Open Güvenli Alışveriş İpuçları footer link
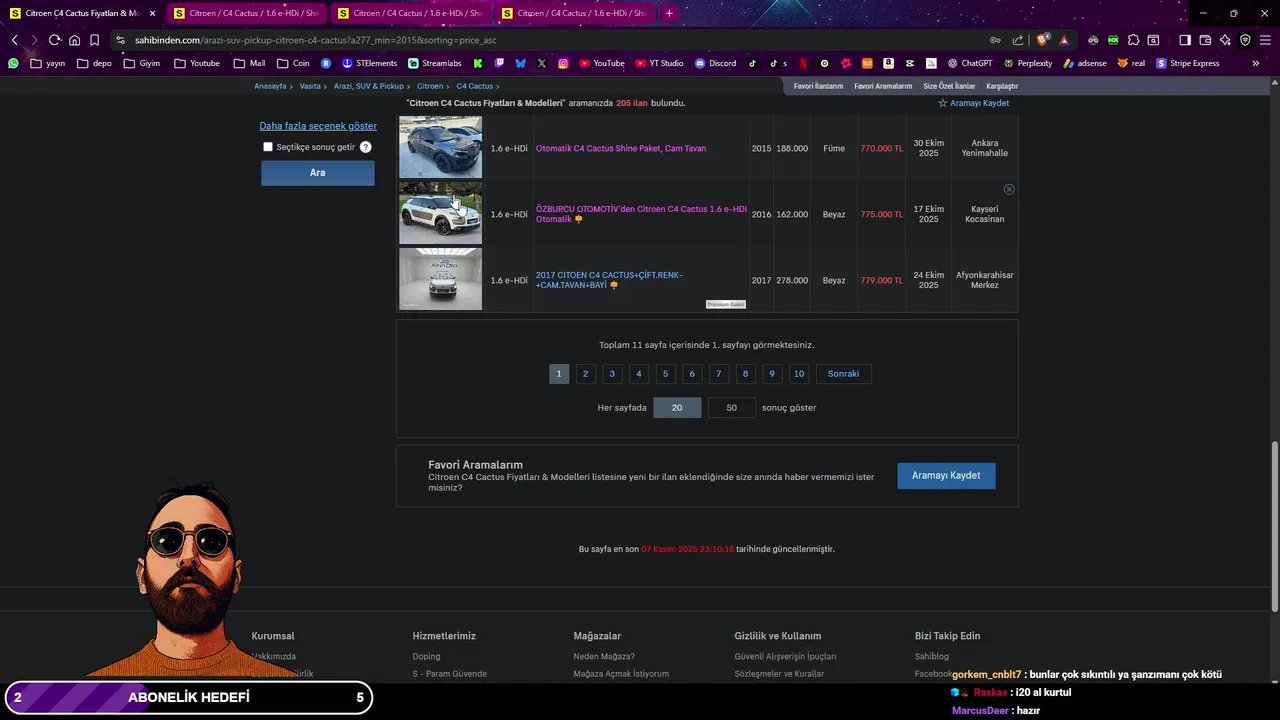Viewport: 1280px width, 720px height. pos(785,657)
